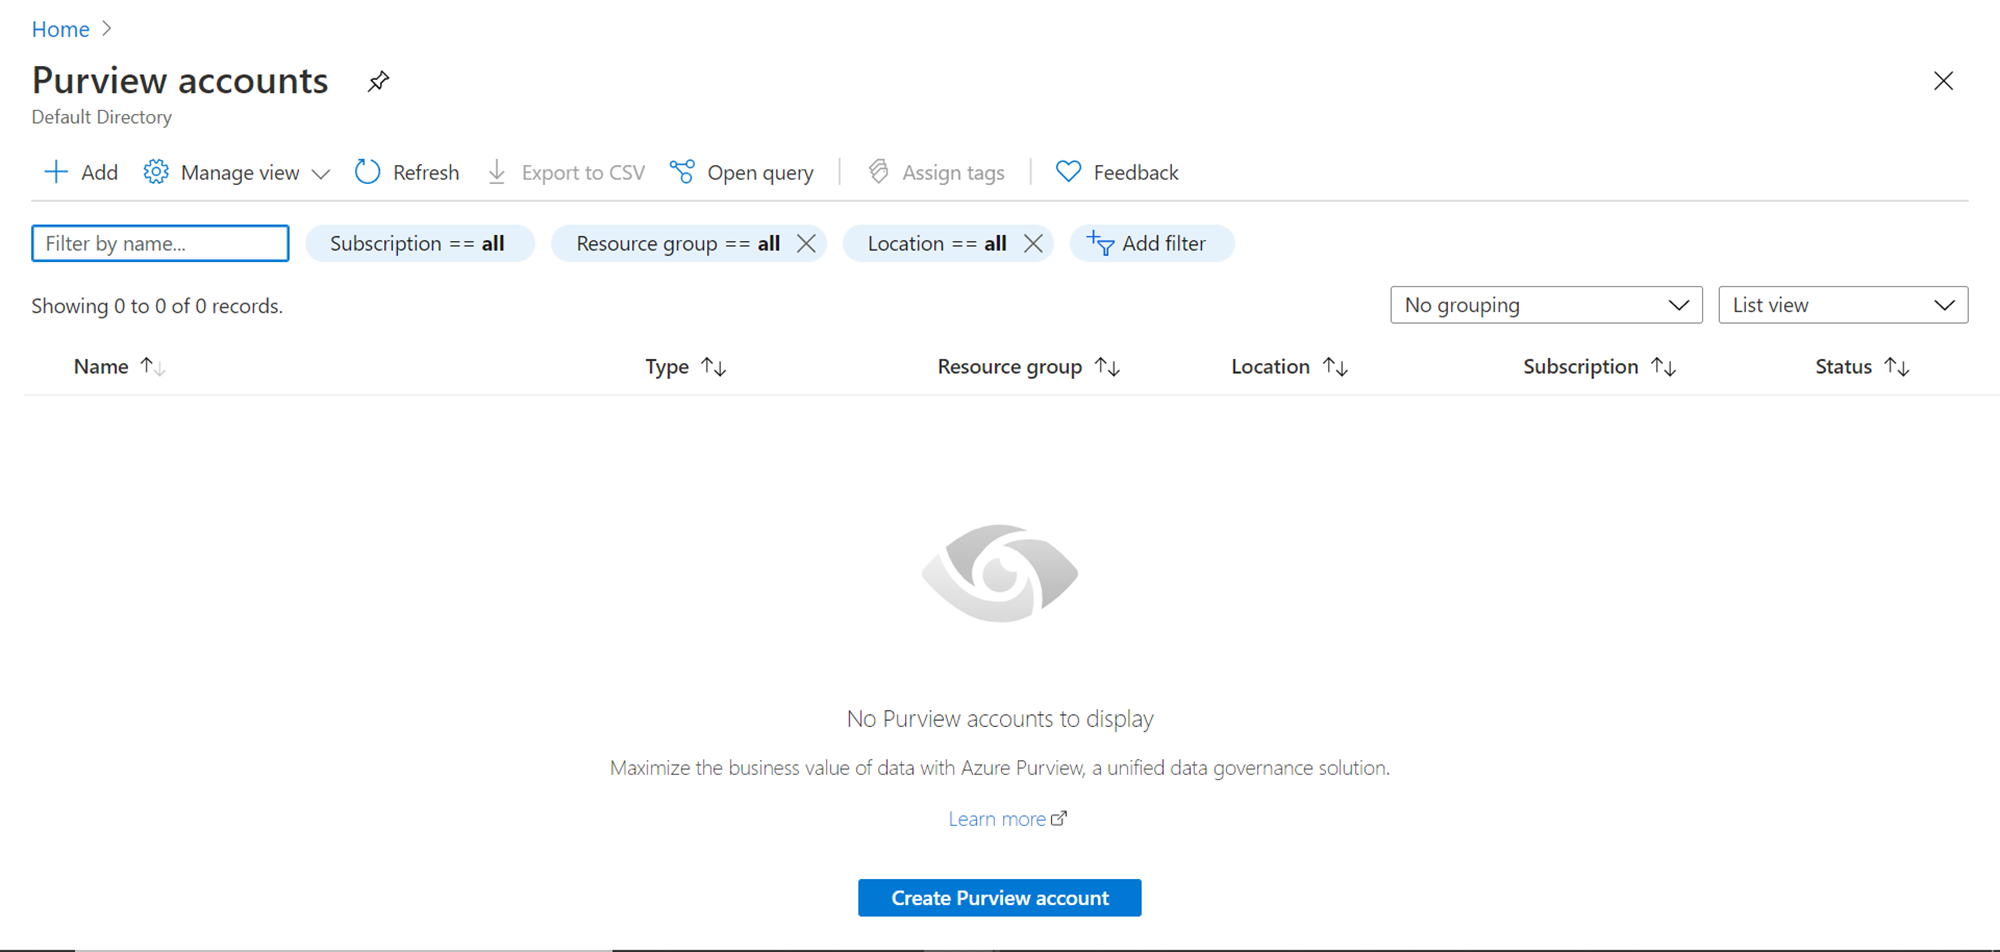2000x952 pixels.
Task: Open the Manage view gear menu
Action: coord(156,172)
